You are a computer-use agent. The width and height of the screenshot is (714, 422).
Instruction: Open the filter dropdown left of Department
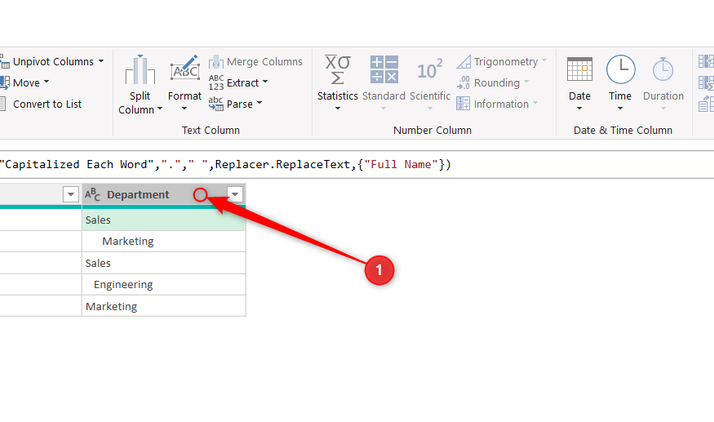pyautogui.click(x=71, y=194)
